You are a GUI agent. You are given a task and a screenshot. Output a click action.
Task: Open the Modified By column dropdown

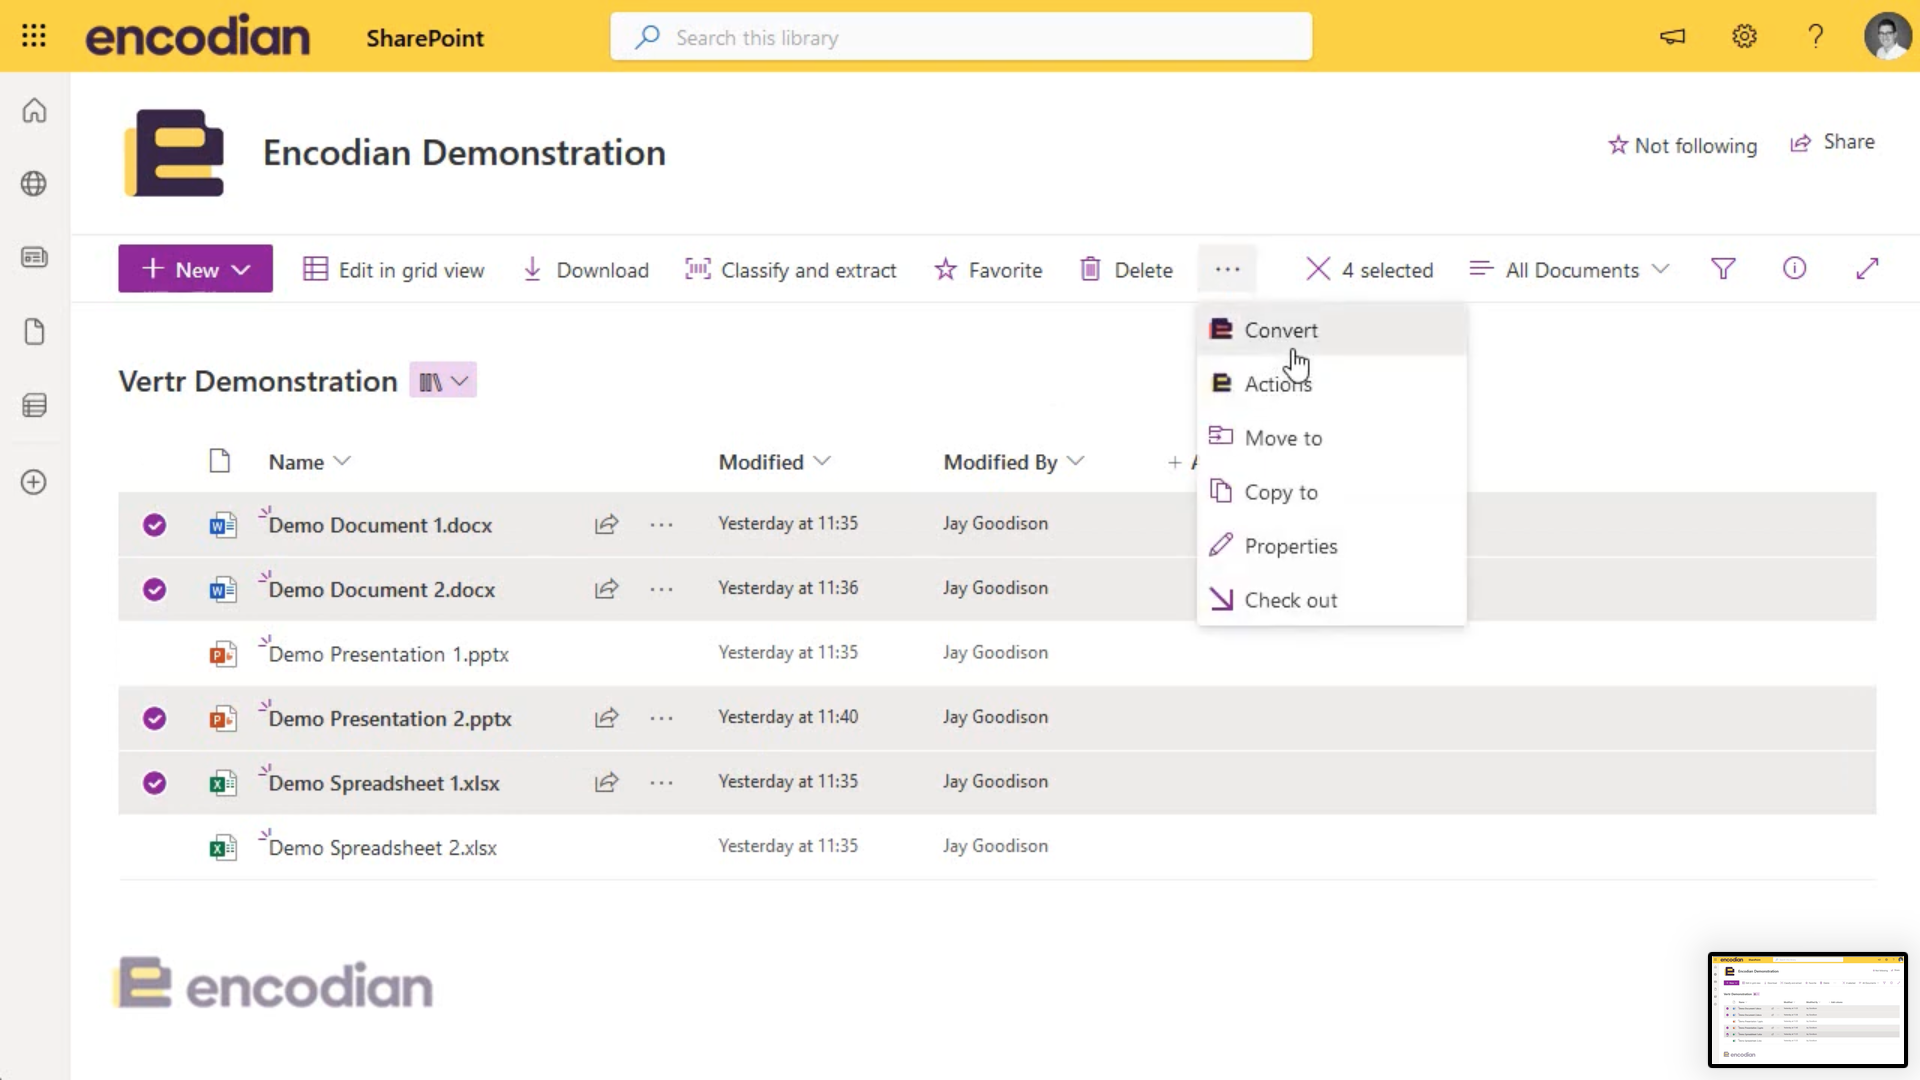pyautogui.click(x=1013, y=462)
